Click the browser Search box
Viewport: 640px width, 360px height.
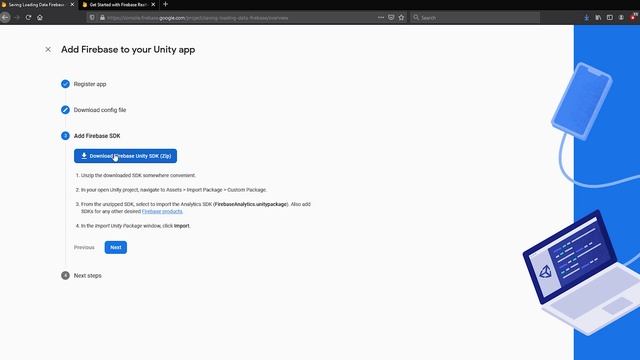tap(475, 18)
